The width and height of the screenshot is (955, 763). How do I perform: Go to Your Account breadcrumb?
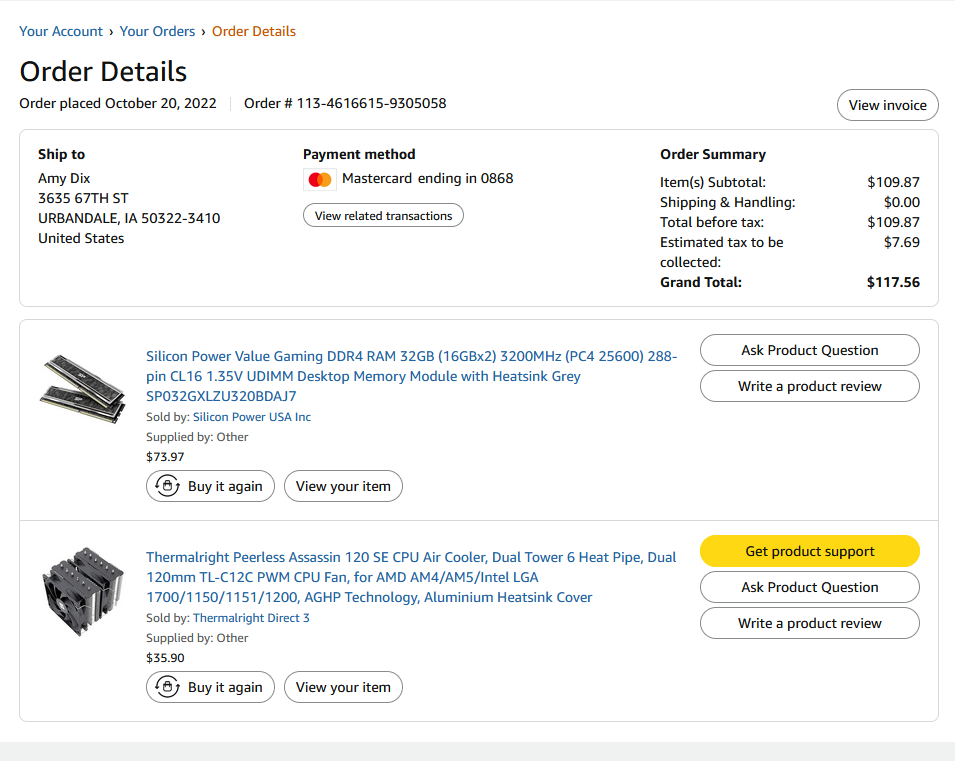(61, 31)
